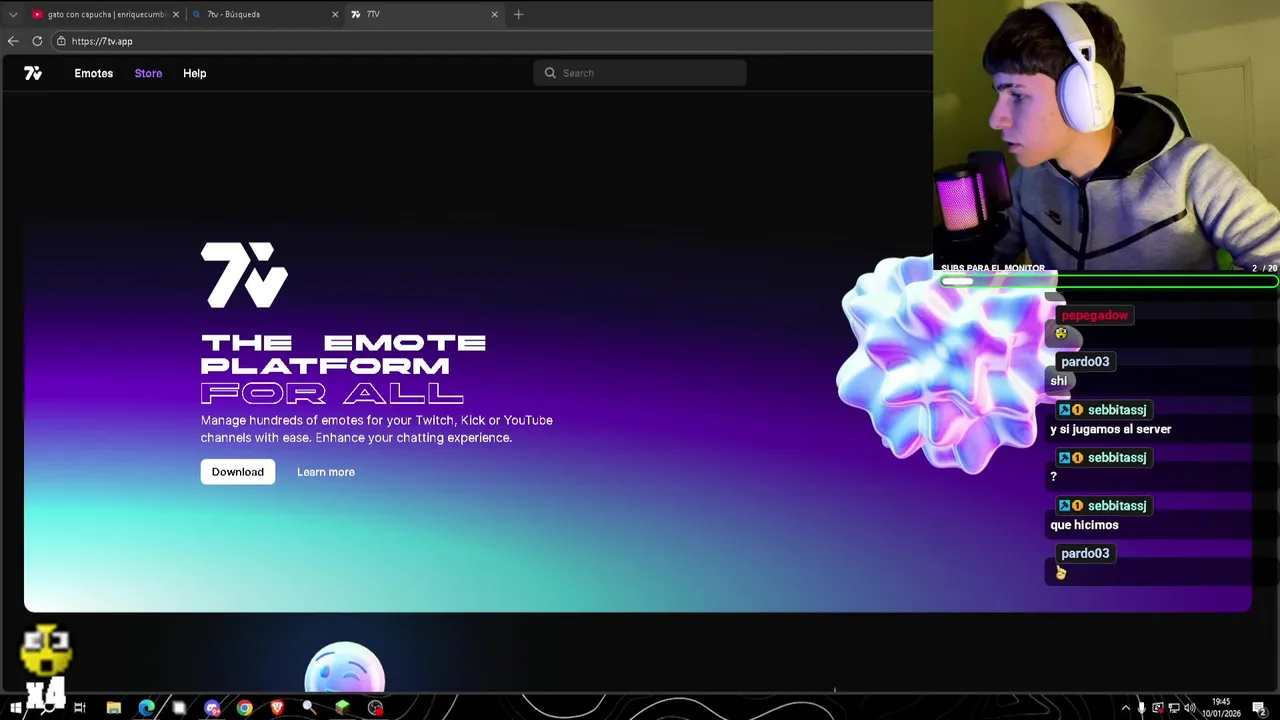
Task: Click the x4 emote combo overlay
Action: point(45,666)
